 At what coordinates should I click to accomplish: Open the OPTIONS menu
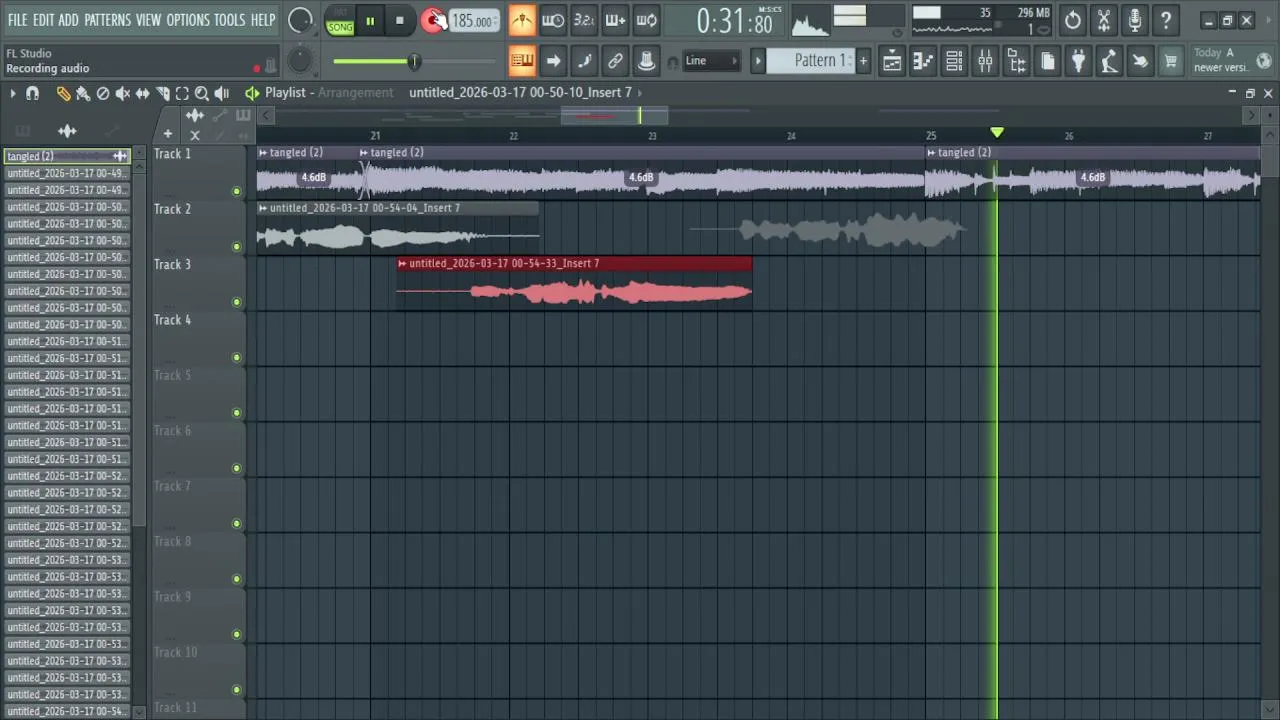tap(188, 20)
